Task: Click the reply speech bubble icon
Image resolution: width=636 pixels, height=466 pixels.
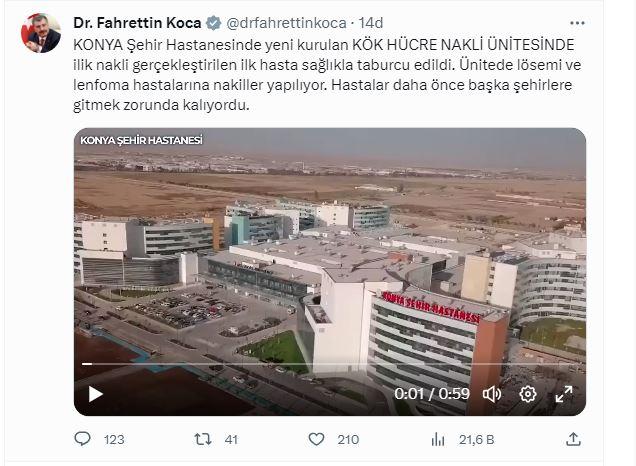Action: [83, 439]
